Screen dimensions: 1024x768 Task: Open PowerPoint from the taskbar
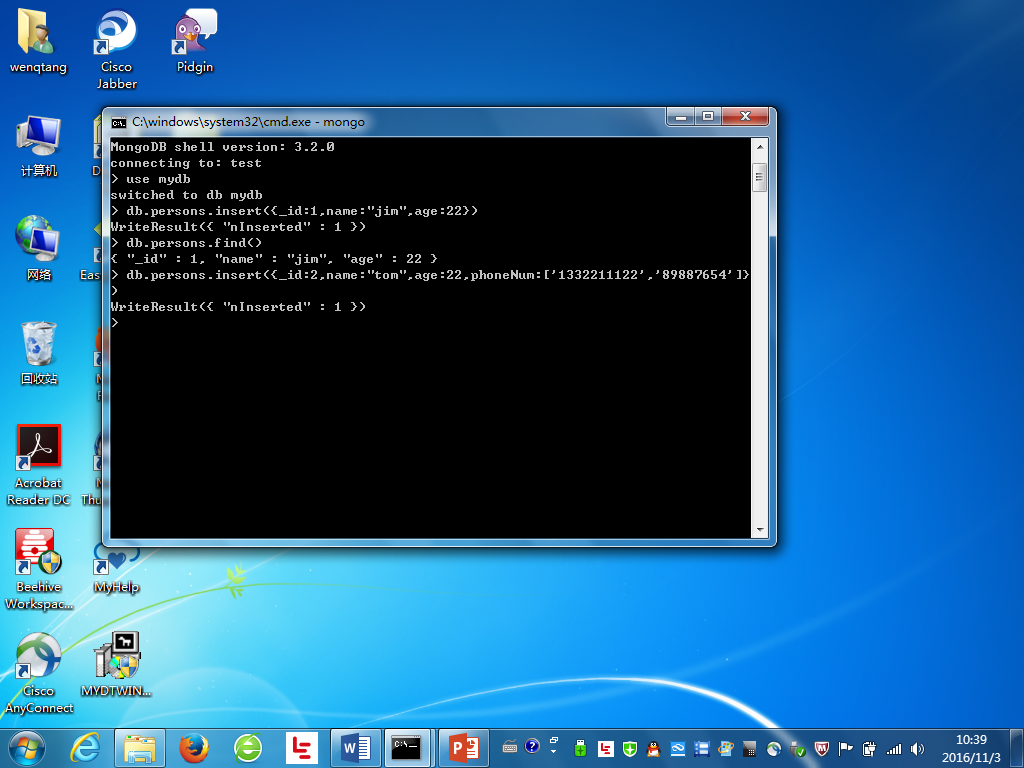(463, 747)
